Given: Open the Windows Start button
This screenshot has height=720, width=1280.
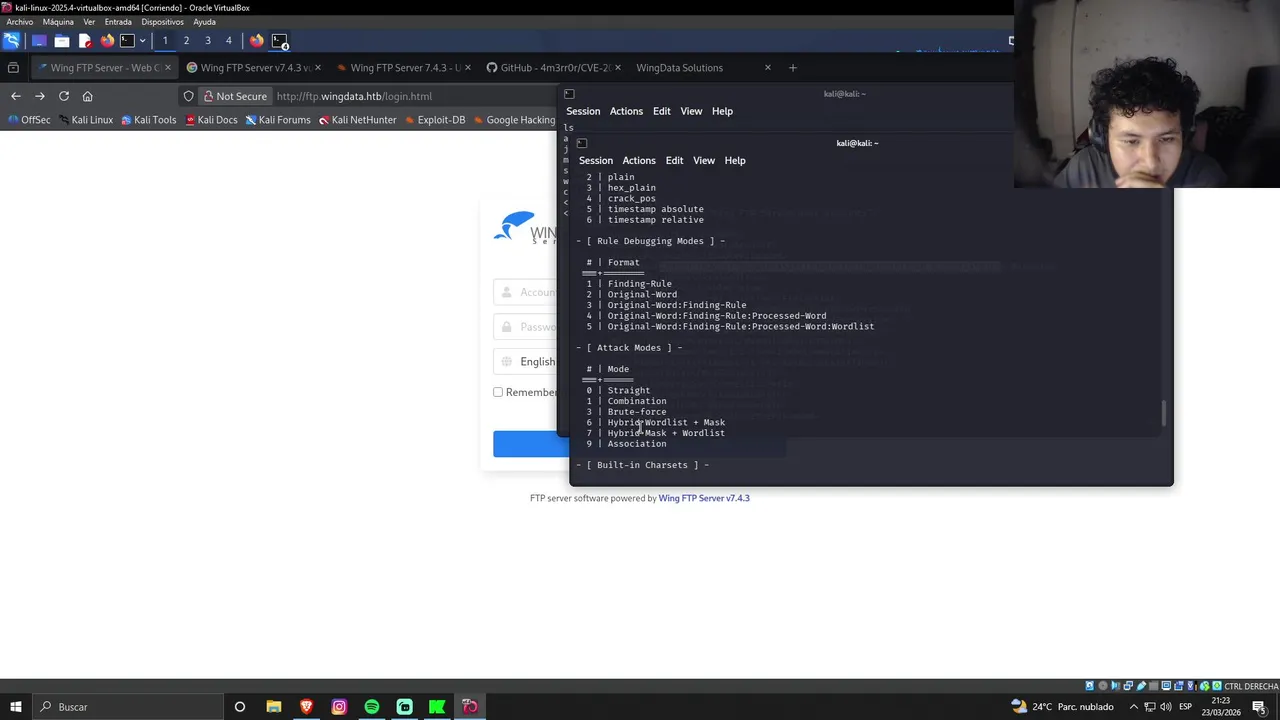Looking at the screenshot, I should [15, 707].
